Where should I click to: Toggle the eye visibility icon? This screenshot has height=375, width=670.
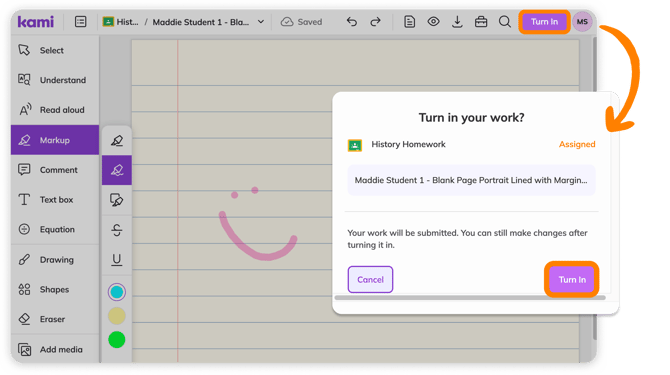[433, 21]
